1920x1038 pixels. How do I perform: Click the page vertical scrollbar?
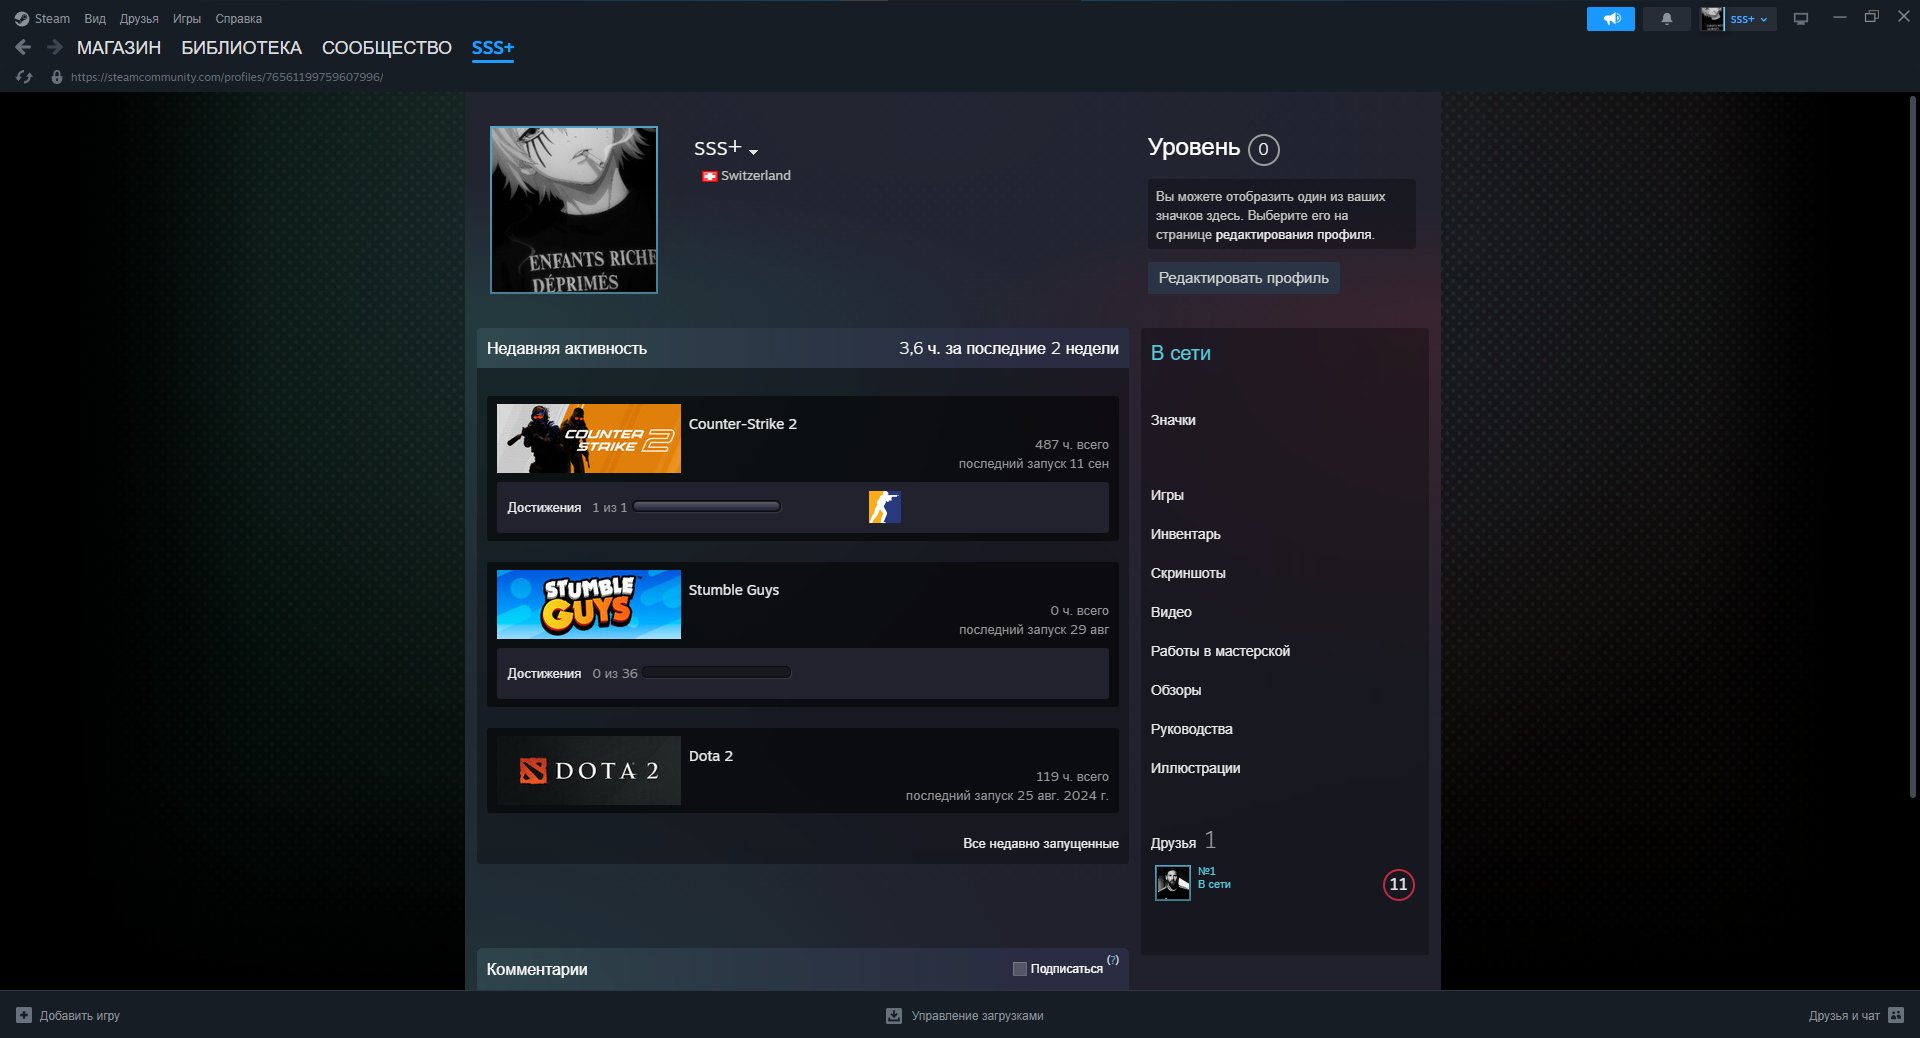(x=1912, y=447)
